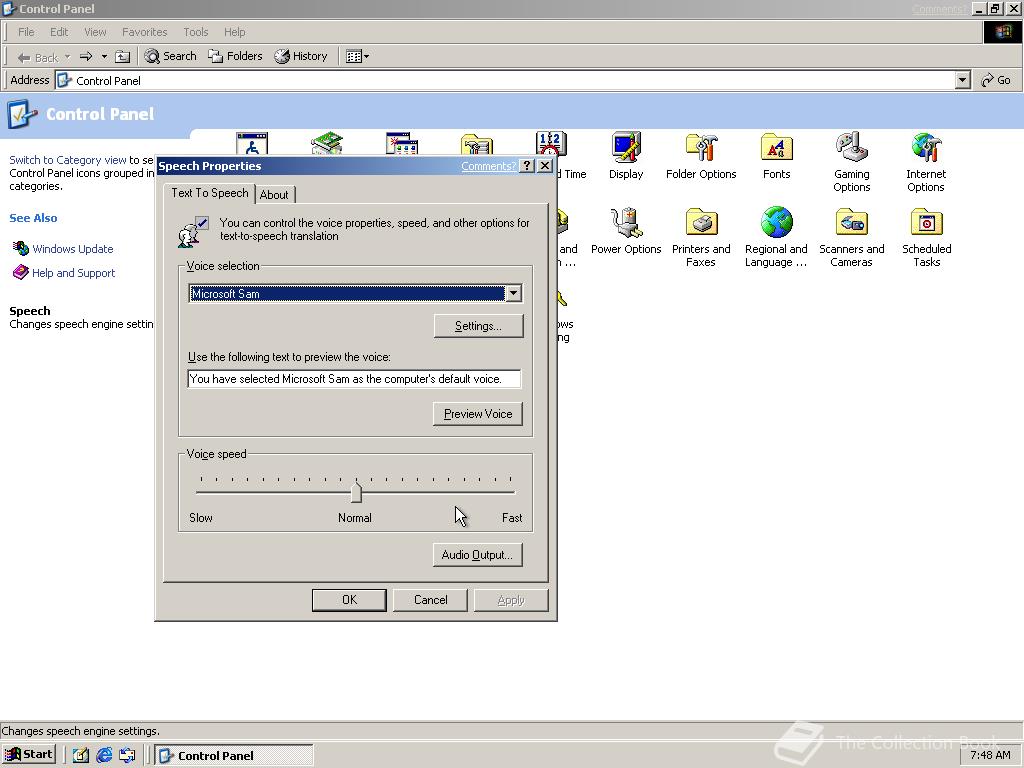
Task: Click the 7:48 AM system clock
Action: (990, 756)
